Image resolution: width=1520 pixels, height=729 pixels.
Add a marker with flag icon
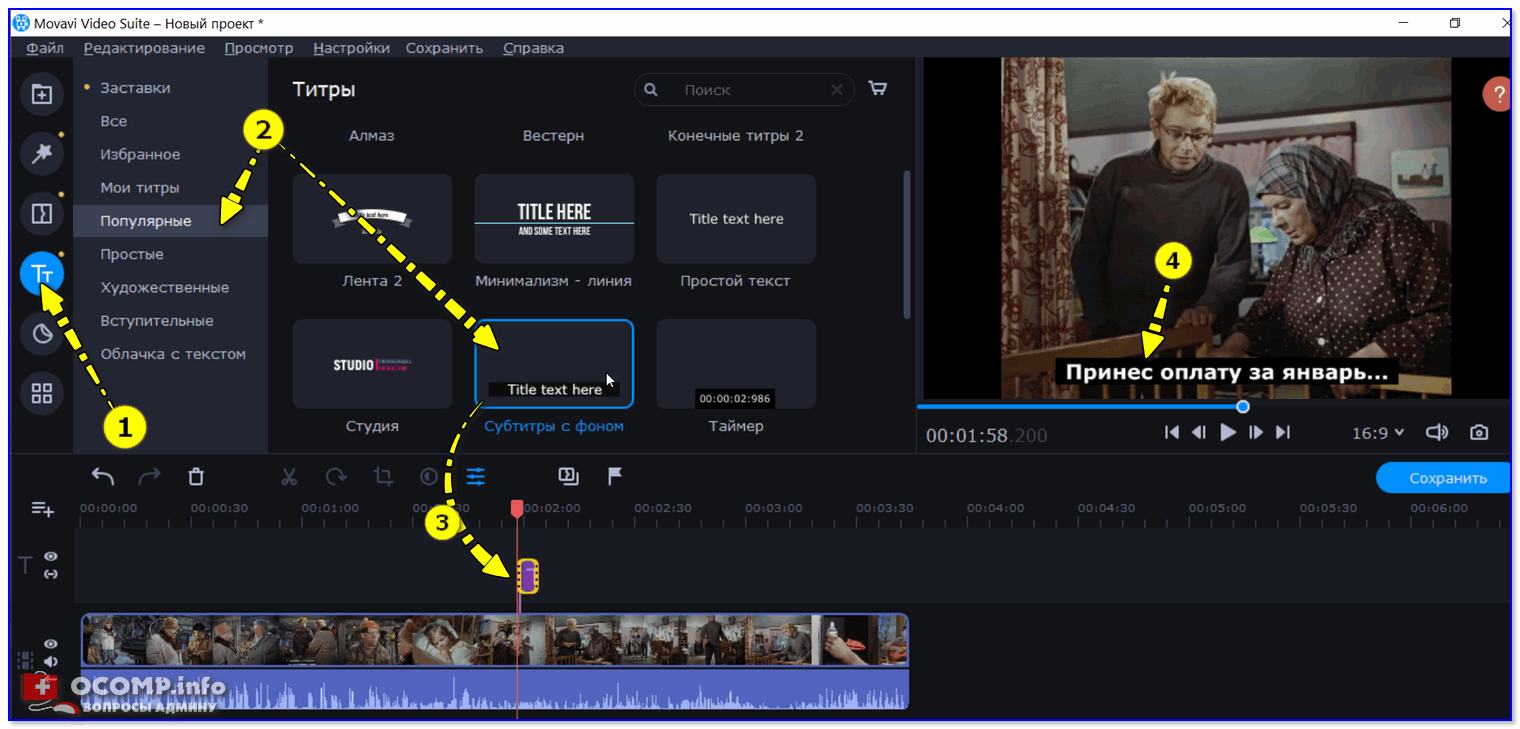[x=615, y=477]
